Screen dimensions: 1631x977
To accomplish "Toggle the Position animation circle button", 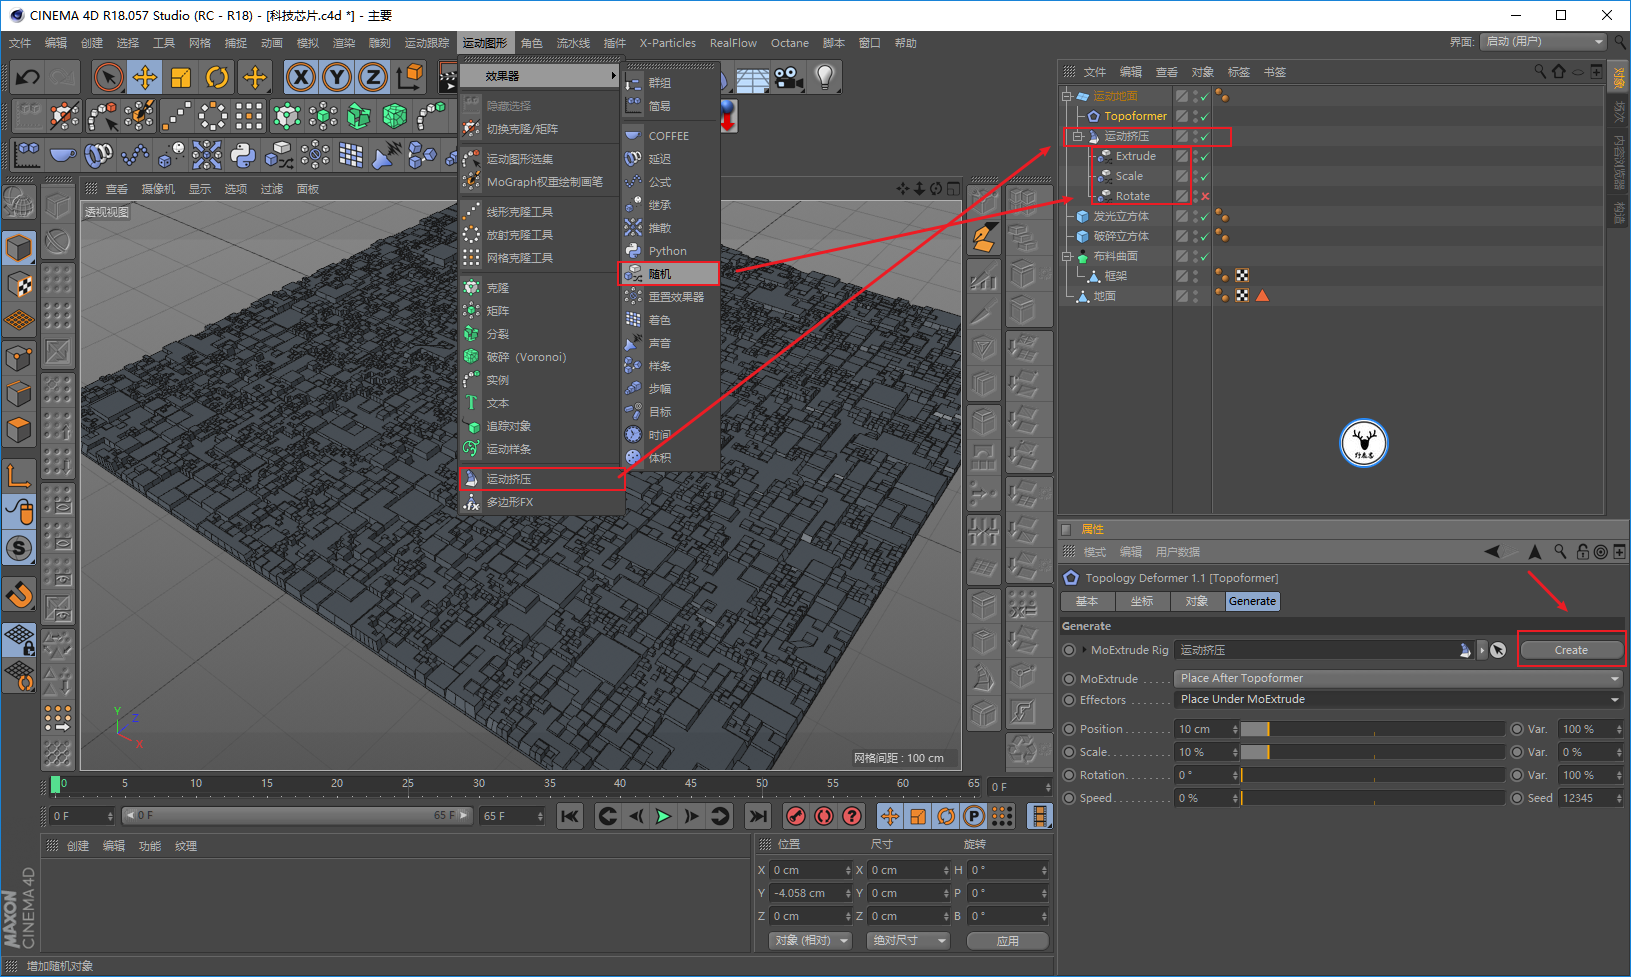I will tap(1069, 729).
